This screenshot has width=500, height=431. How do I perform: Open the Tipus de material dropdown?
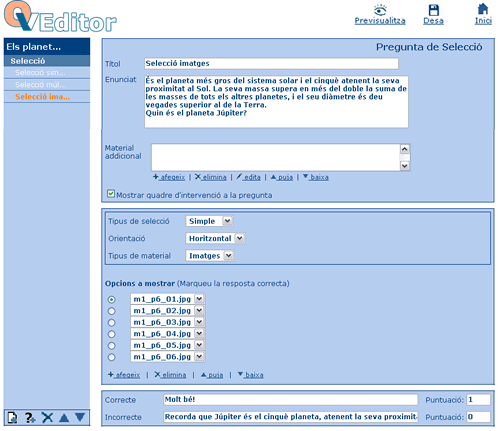point(210,256)
